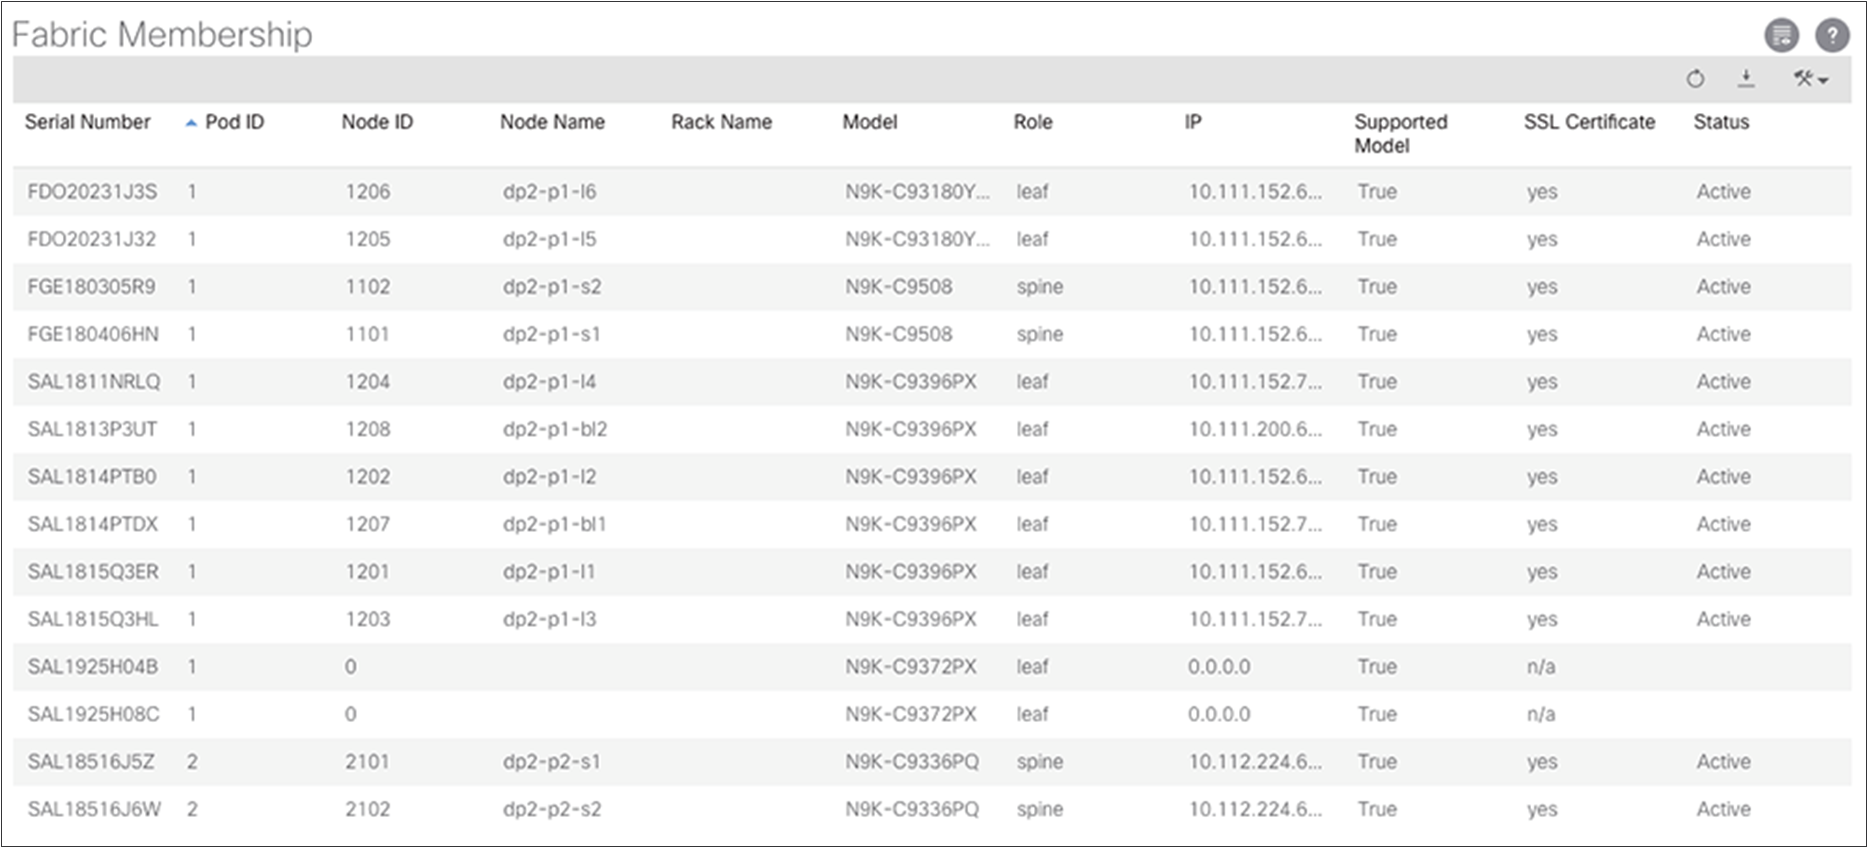Click model N9K-C9508 in FGE180305R9 row
The image size is (1868, 848).
pyautogui.click(x=899, y=287)
